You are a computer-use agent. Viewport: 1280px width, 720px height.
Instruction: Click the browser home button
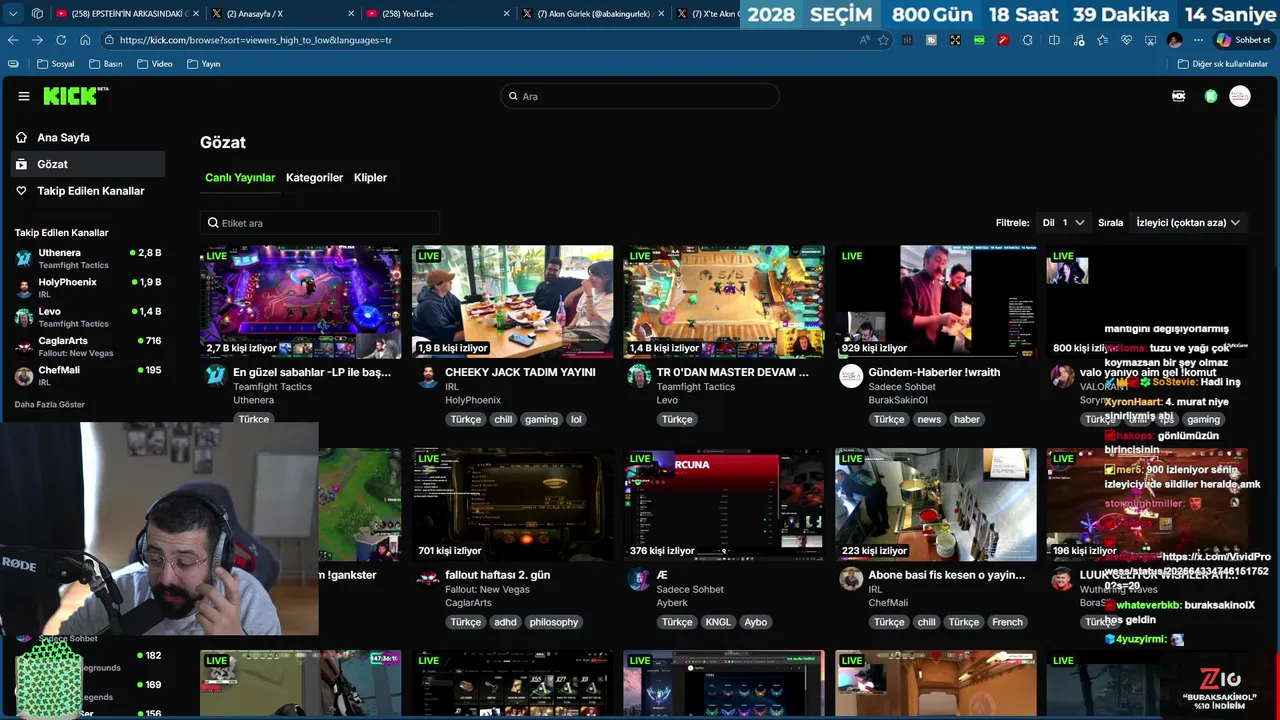[x=85, y=40]
